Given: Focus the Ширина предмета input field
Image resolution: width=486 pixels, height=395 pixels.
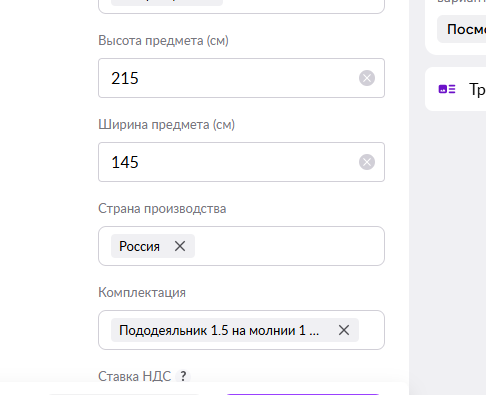Looking at the screenshot, I should tap(241, 162).
